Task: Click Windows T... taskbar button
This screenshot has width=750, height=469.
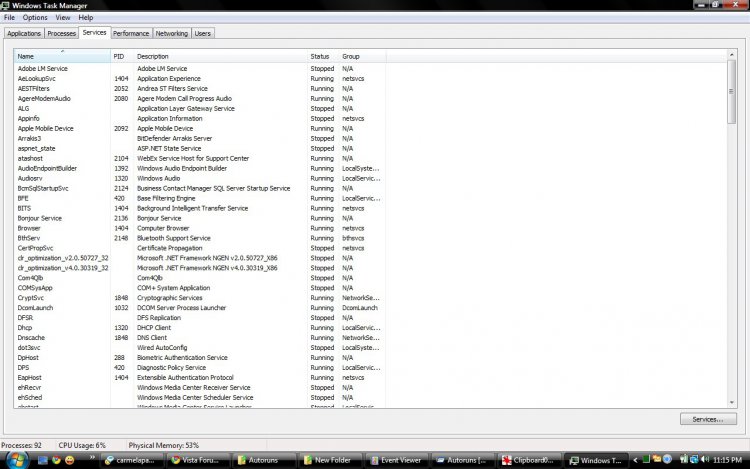Action: [595, 460]
